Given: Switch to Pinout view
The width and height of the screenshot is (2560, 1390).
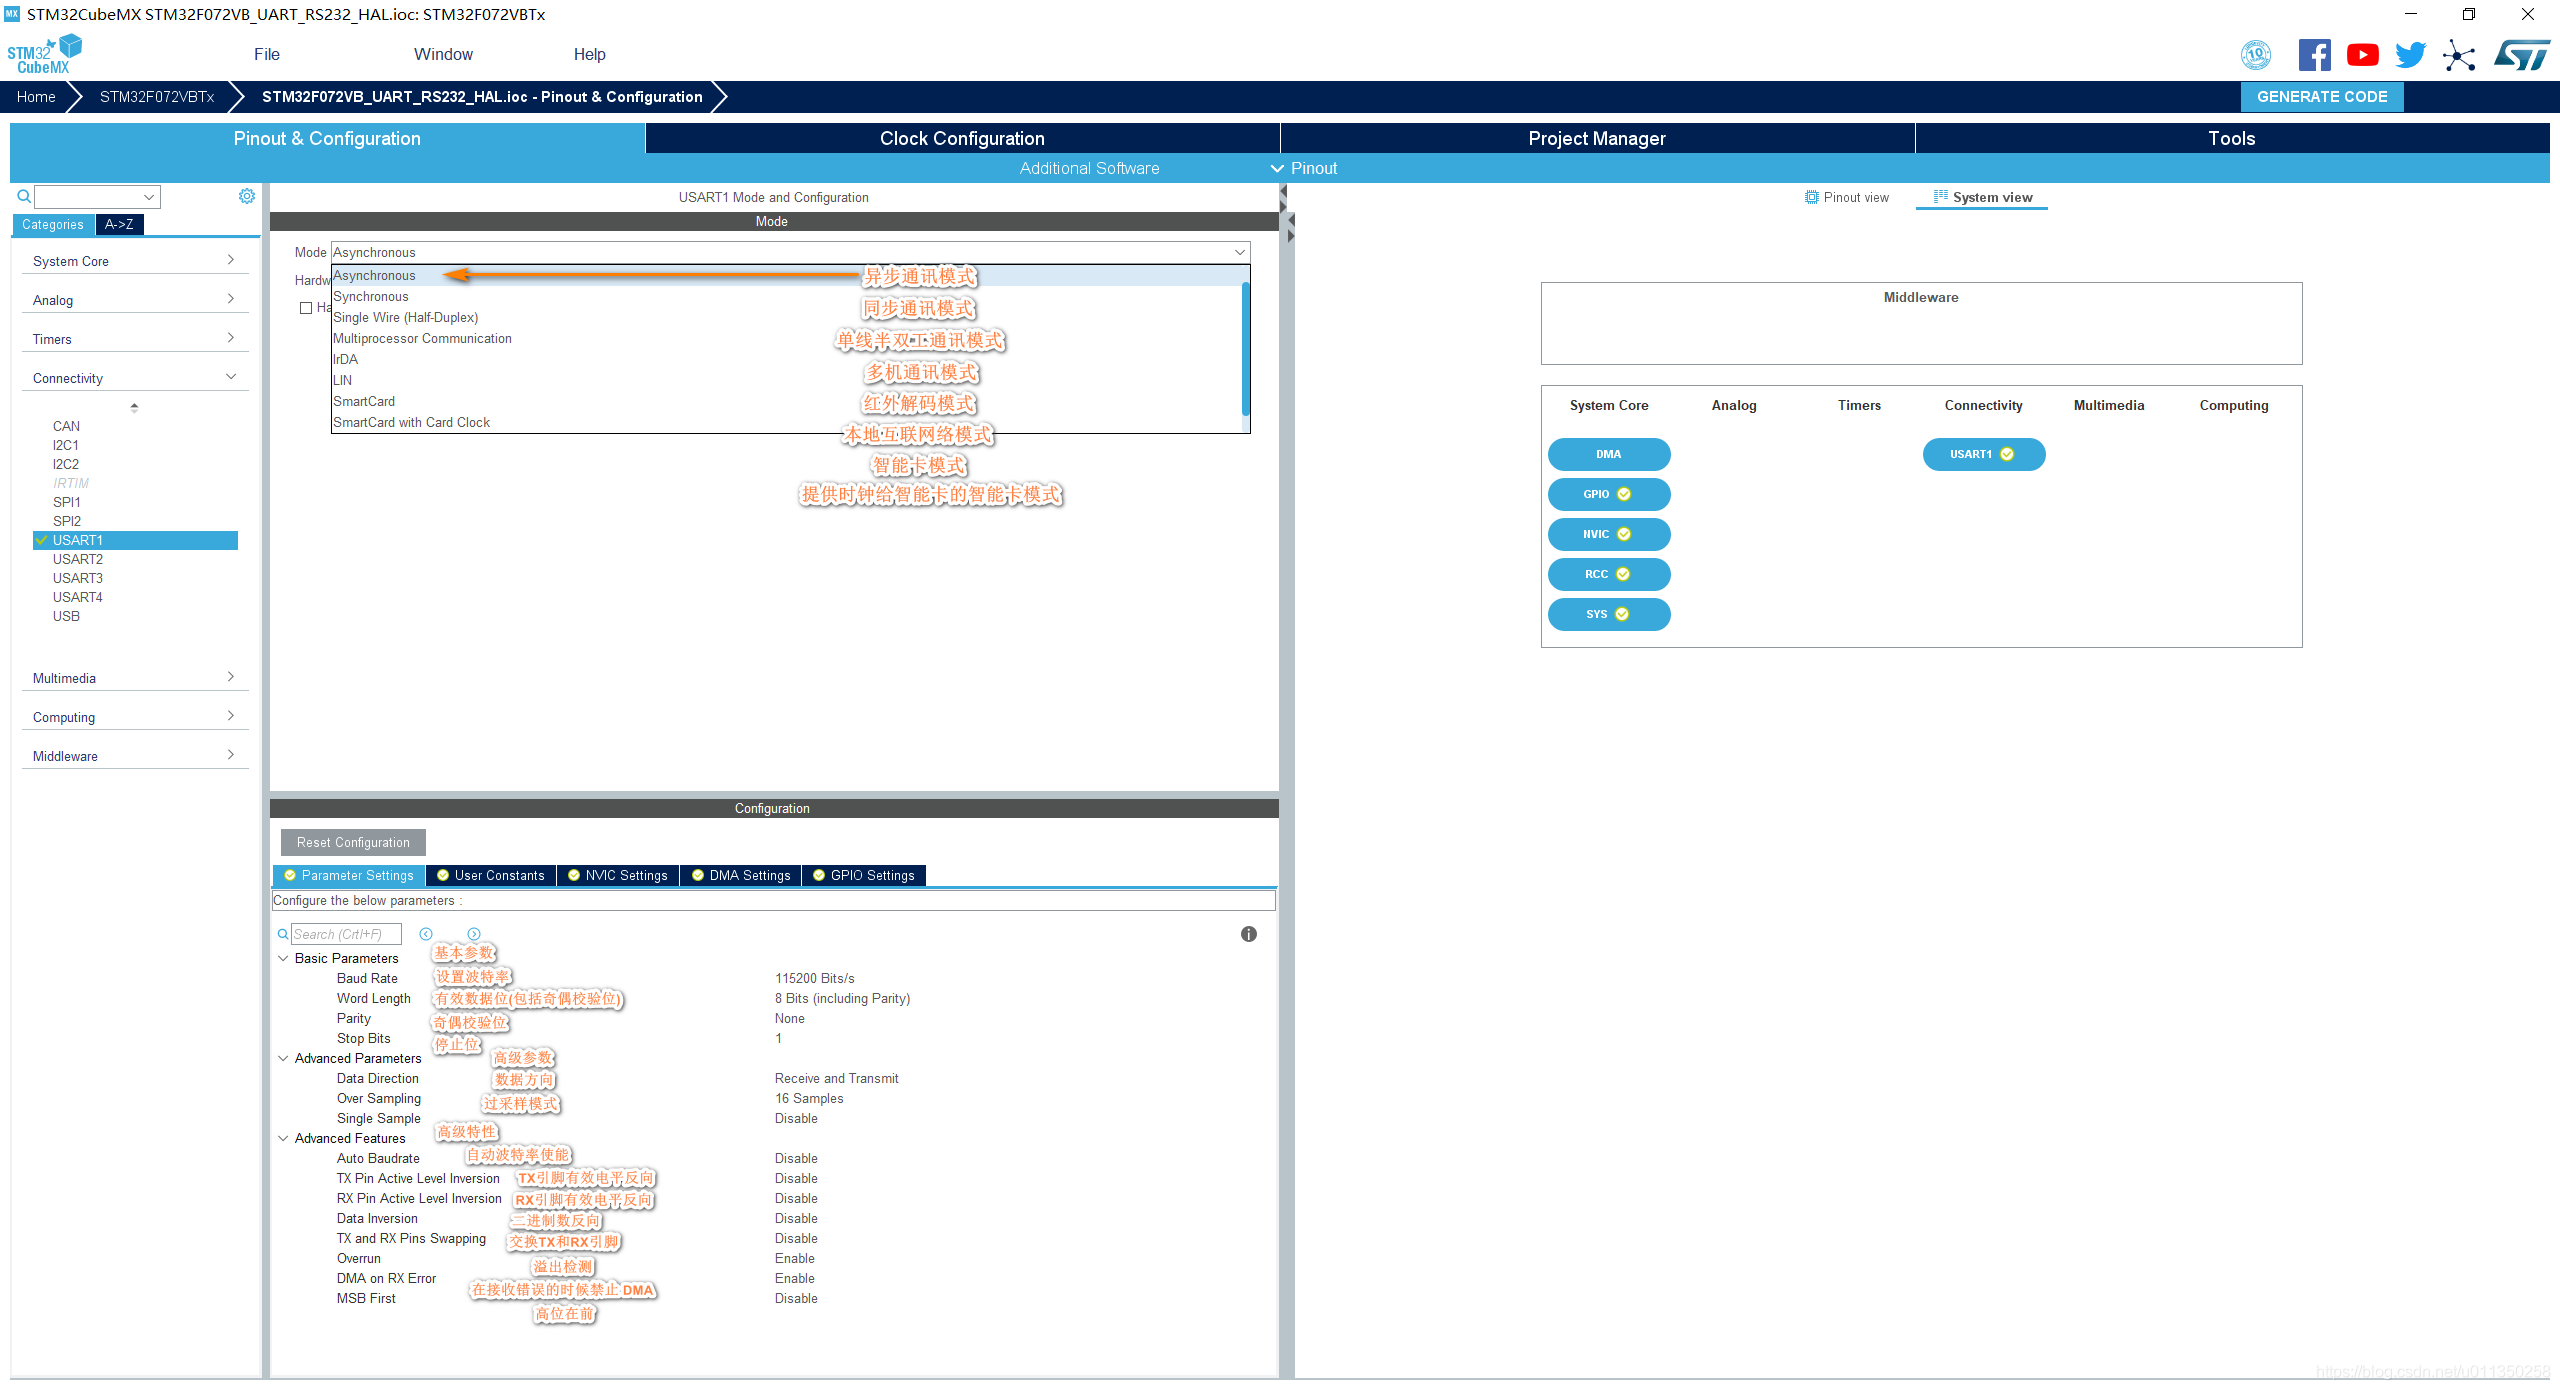Looking at the screenshot, I should coord(1846,197).
